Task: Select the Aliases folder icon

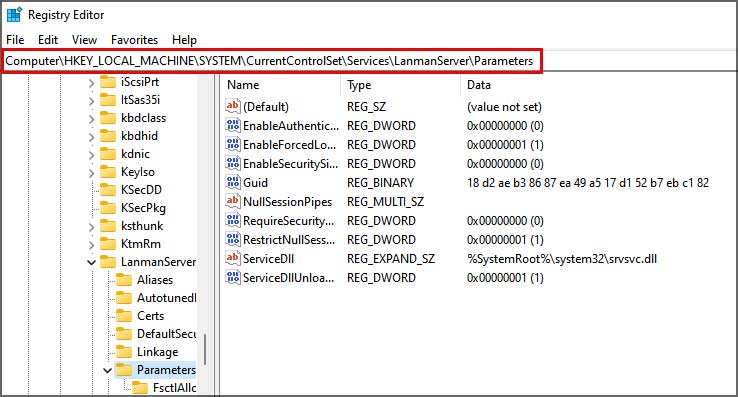Action: [x=124, y=280]
